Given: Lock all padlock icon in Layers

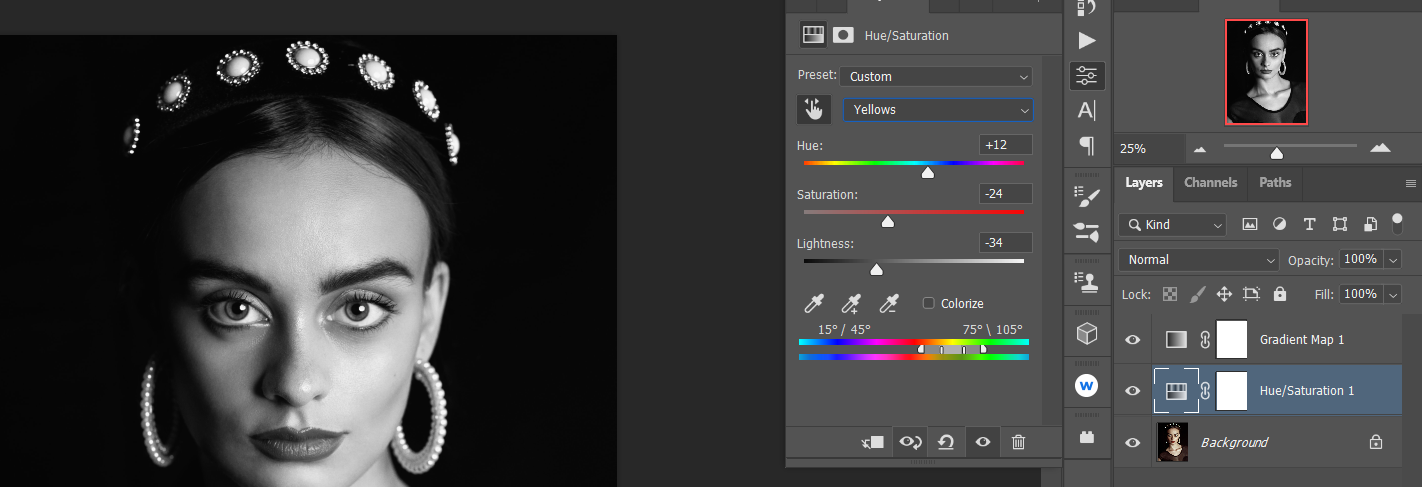Looking at the screenshot, I should coord(1279,294).
